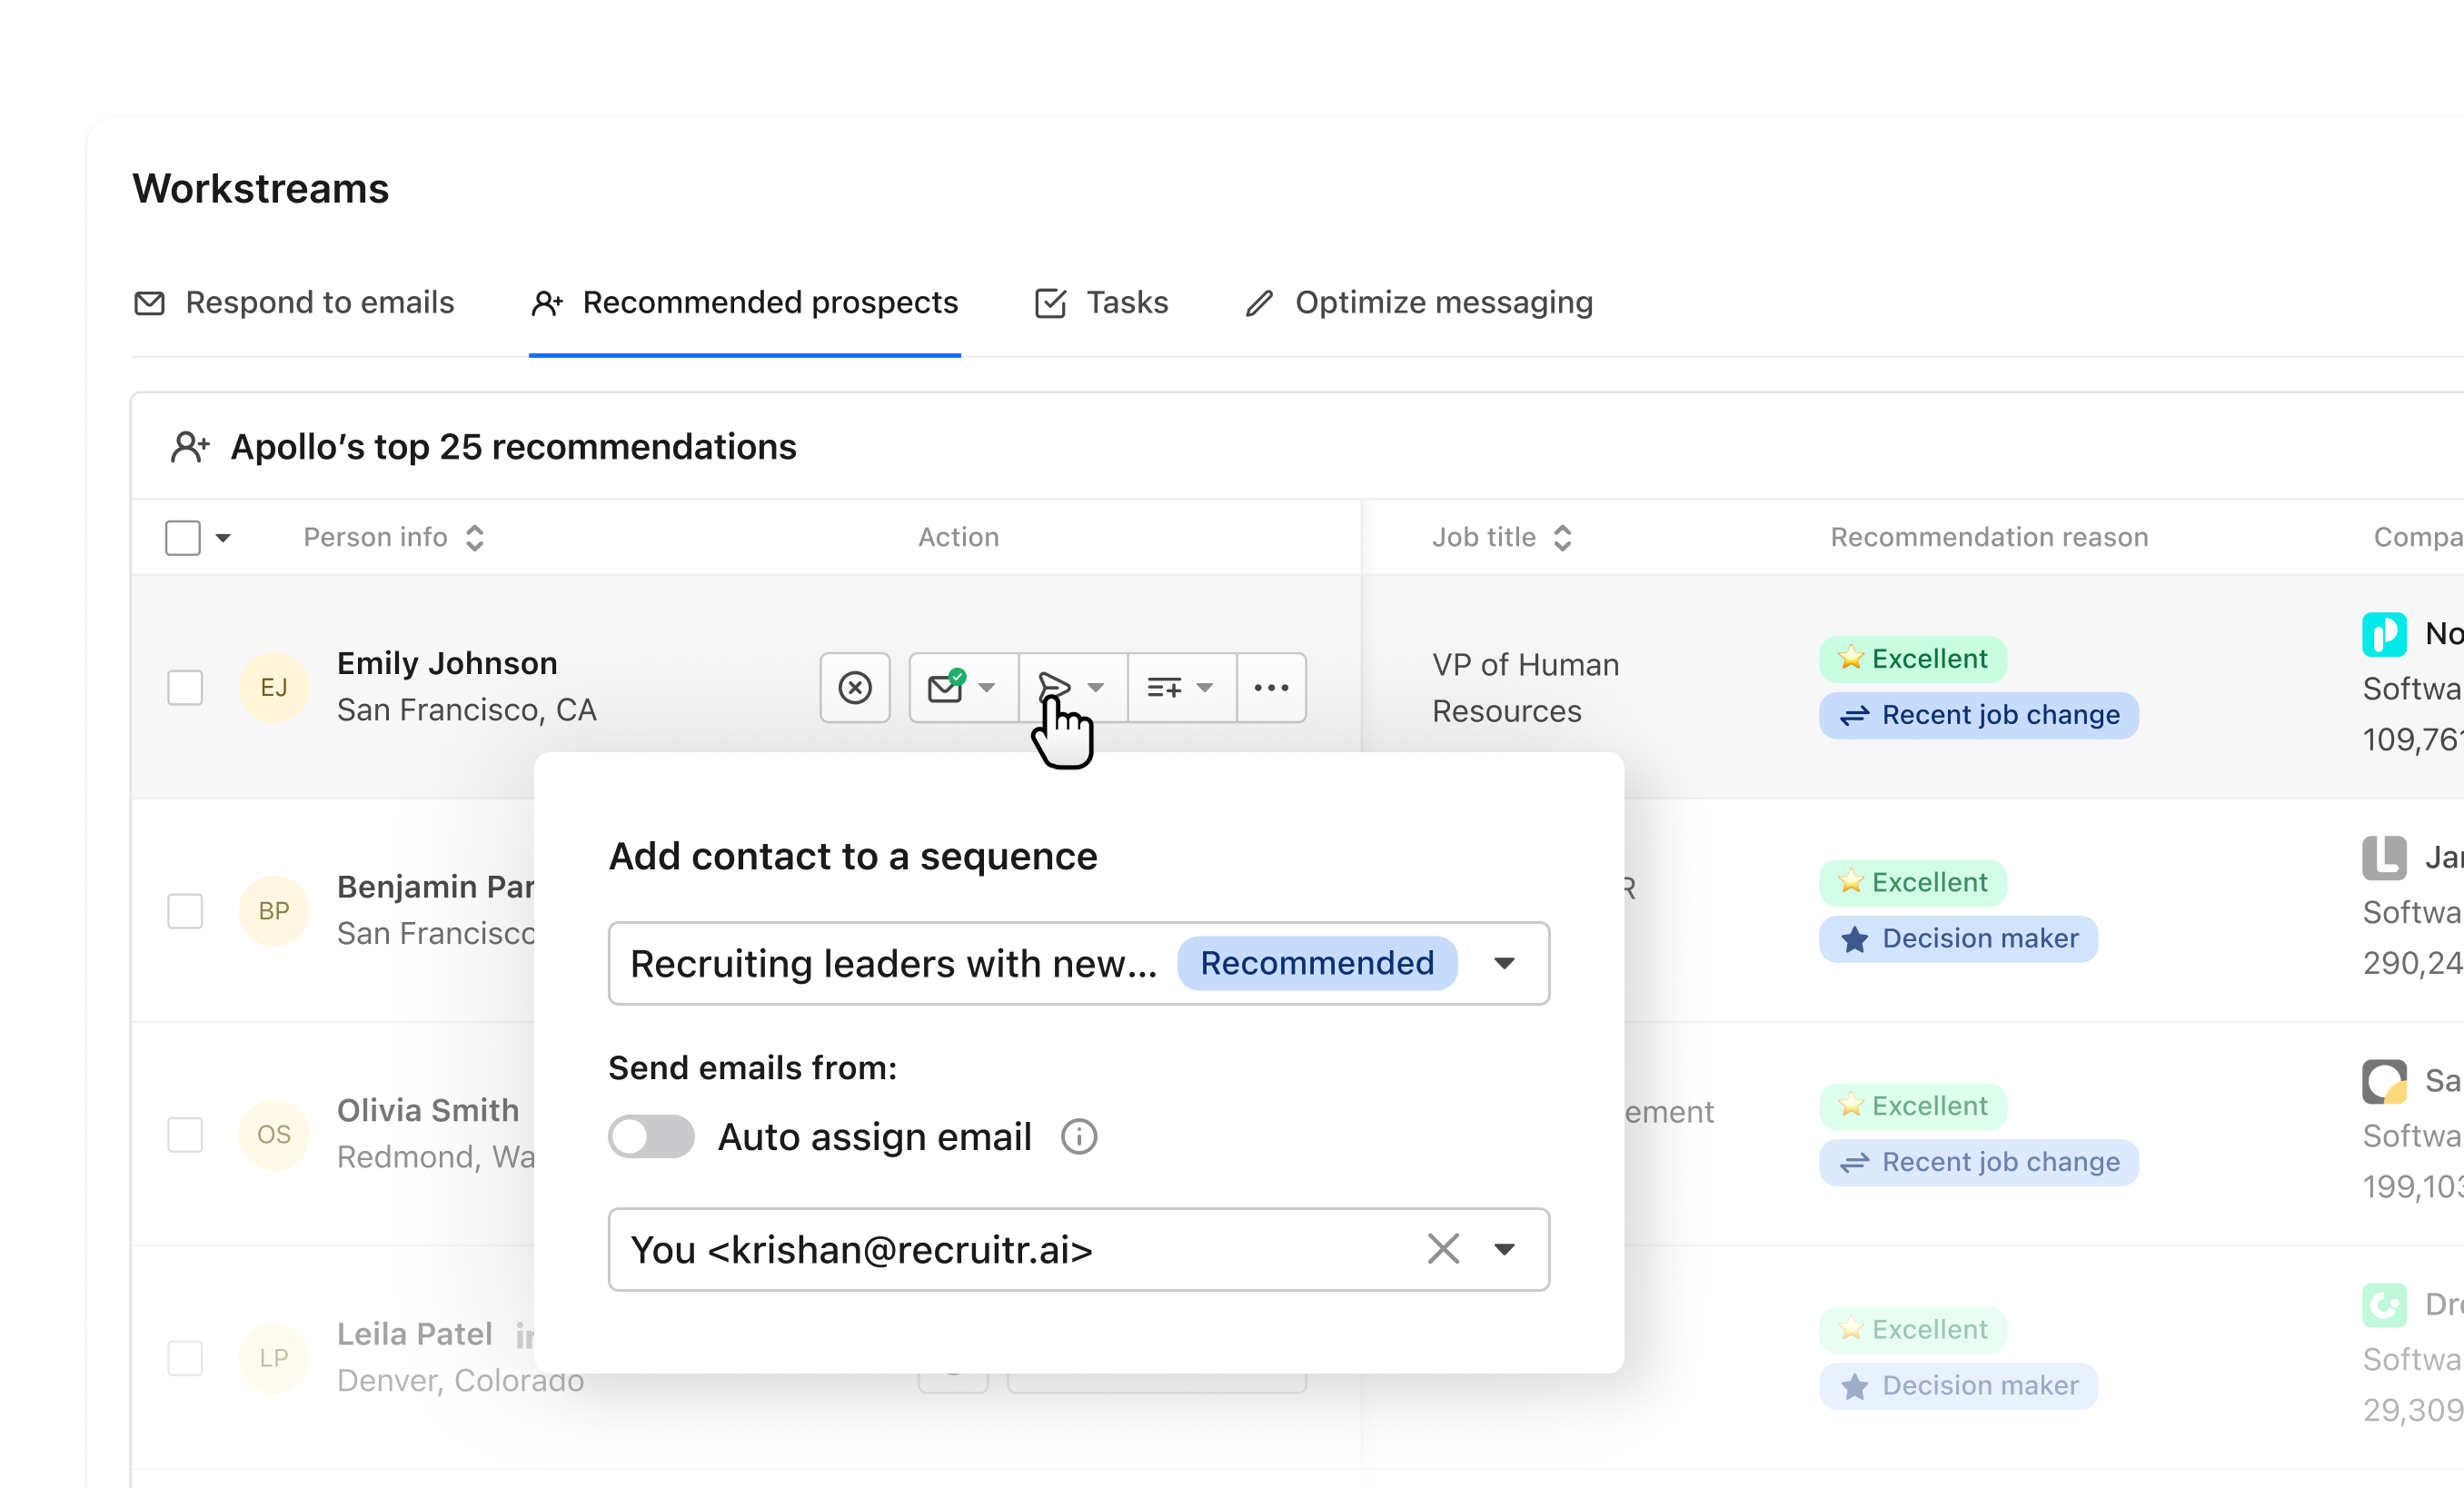Click the Apollo's top 25 recommendations person-plus icon
Viewport: 2464px width, 1488px height.
coord(190,447)
